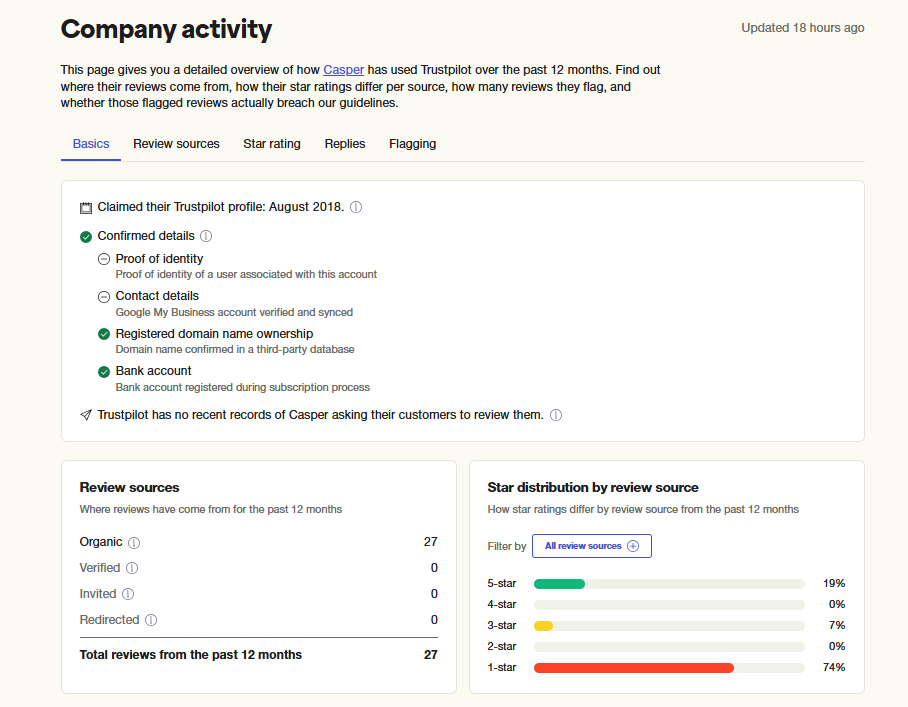Image resolution: width=908 pixels, height=707 pixels.
Task: Click the minus icon beside Proof of identity
Action: 104,259
